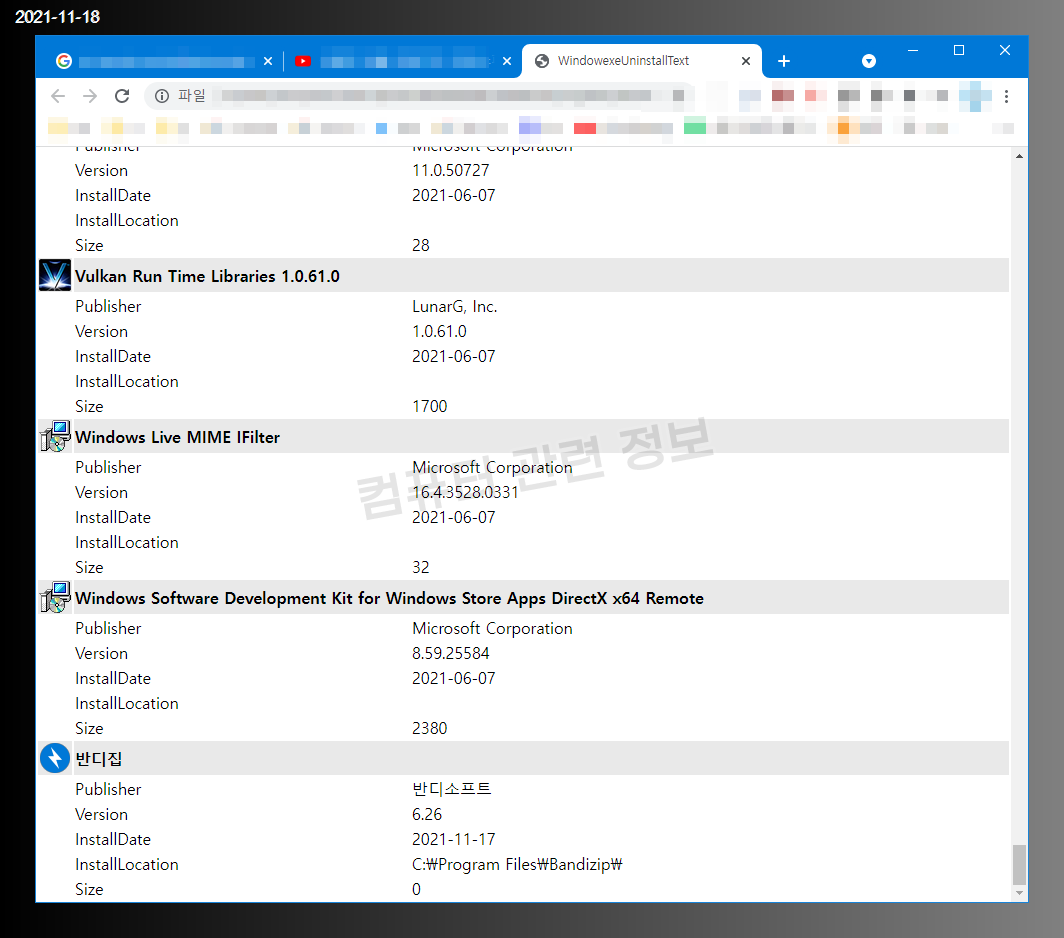
Task: Open a new tab with plus button
Action: tap(784, 61)
